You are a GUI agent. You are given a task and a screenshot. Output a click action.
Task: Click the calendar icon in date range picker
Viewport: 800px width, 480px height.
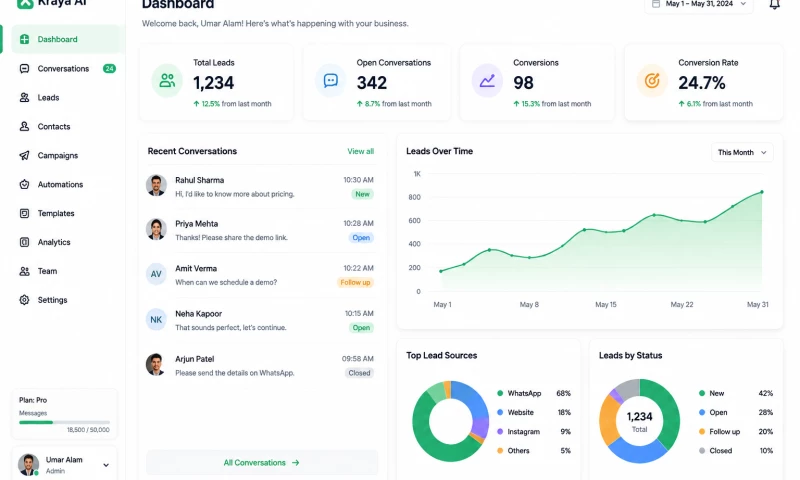coord(656,4)
